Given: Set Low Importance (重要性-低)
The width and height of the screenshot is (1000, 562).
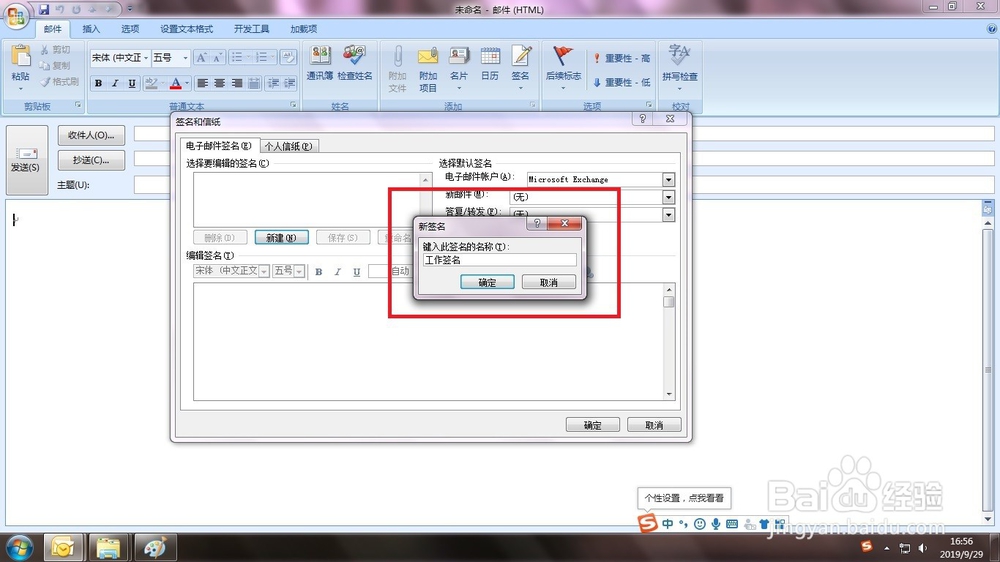Looking at the screenshot, I should pyautogui.click(x=622, y=82).
